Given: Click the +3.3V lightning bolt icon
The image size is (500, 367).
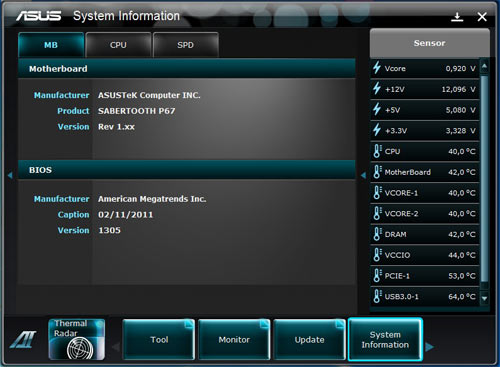Looking at the screenshot, I should [x=377, y=130].
